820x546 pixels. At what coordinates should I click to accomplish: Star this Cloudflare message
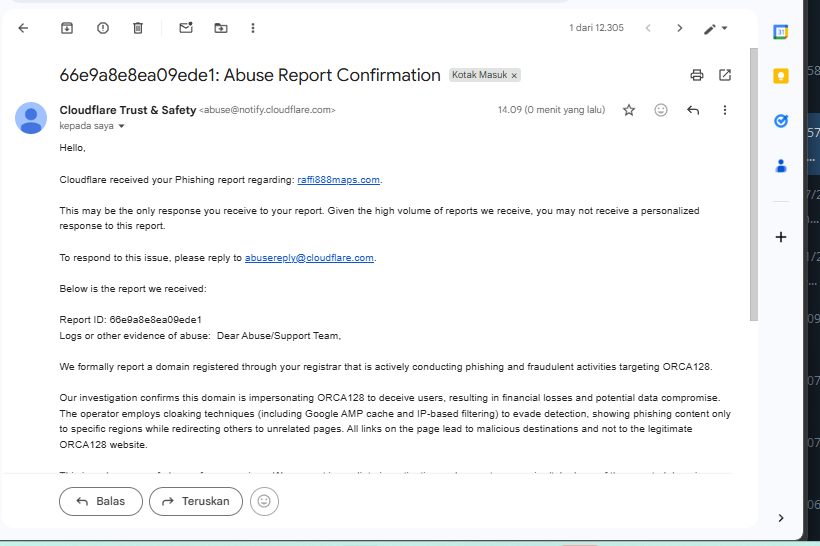point(629,110)
